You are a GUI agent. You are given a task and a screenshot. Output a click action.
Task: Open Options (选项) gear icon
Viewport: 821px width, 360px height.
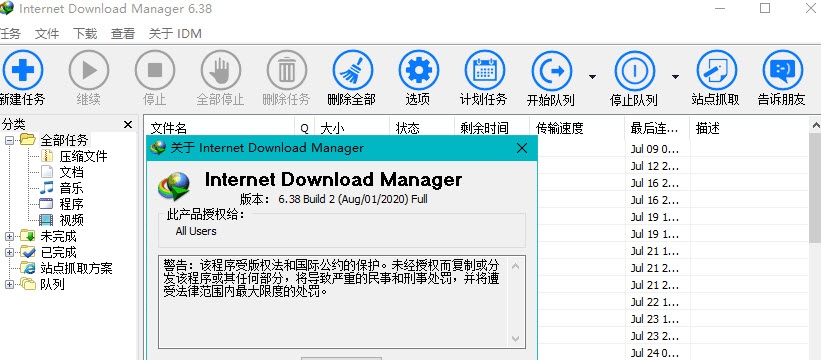pos(418,70)
